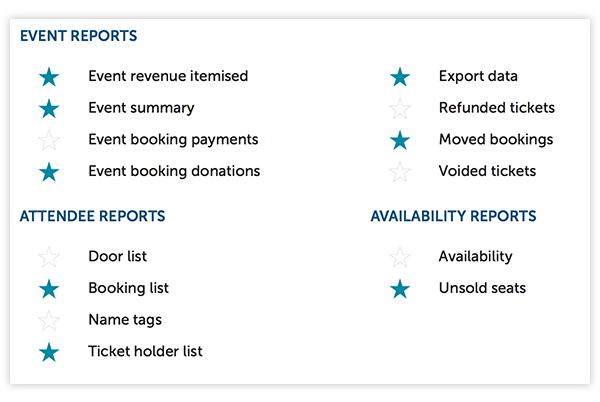600x402 pixels.
Task: Toggle the Export data favorite star
Action: click(400, 77)
